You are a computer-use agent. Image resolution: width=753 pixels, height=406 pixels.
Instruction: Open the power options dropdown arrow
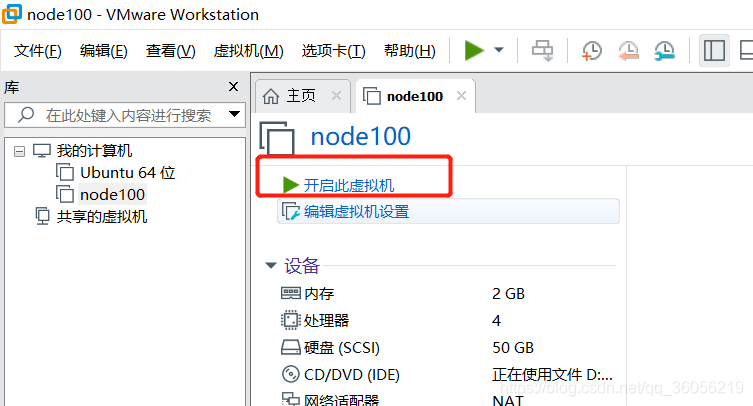pyautogui.click(x=499, y=49)
